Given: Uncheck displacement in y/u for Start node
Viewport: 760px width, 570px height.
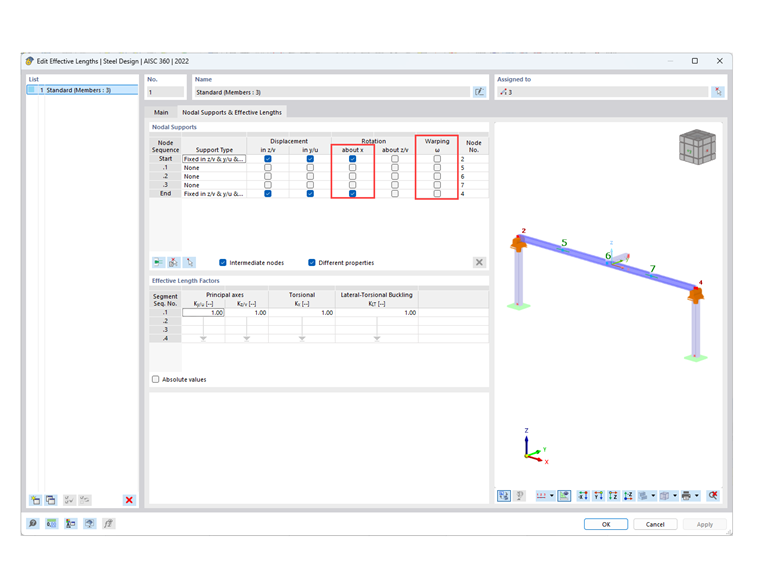Looking at the screenshot, I should (x=310, y=158).
